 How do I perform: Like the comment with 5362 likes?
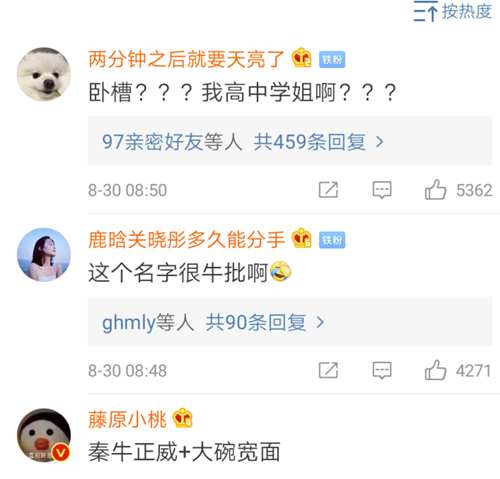pos(435,190)
